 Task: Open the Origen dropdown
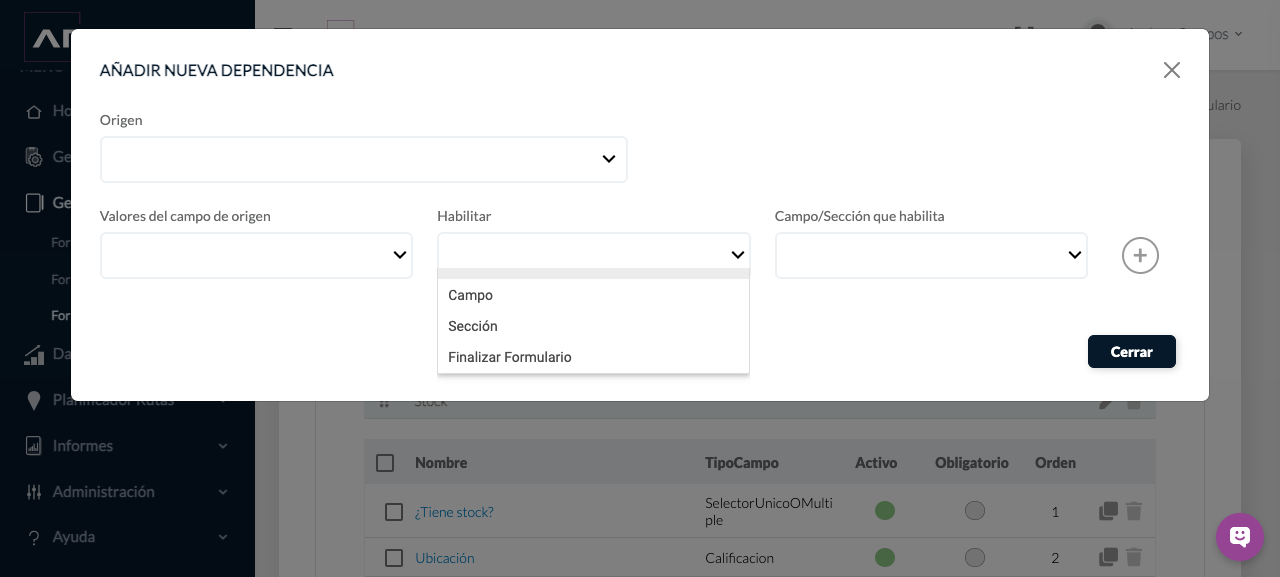click(x=364, y=160)
